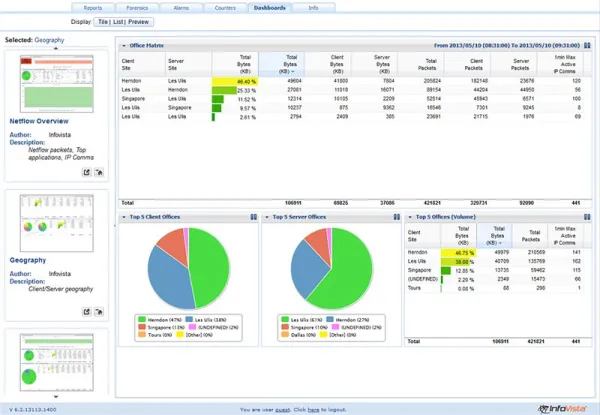Switch display to Preview mode
The image size is (600, 415).
139,20
